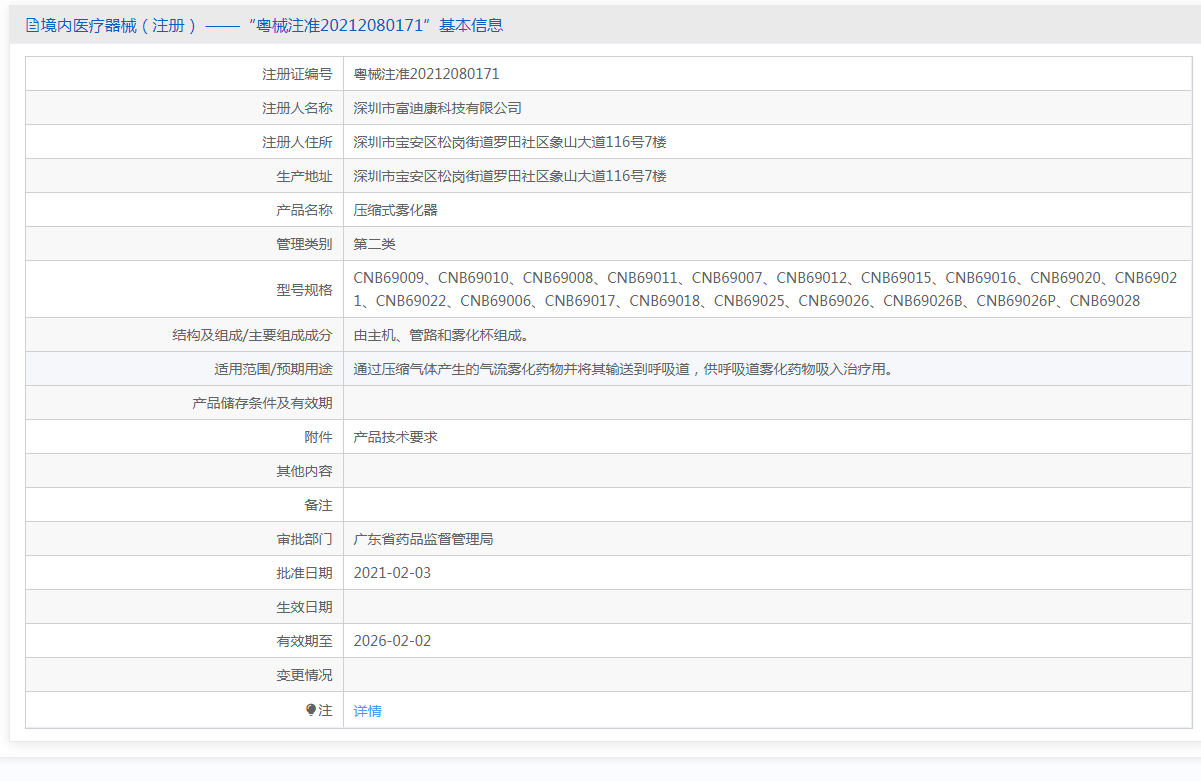Click the management category value 第二类
Screen dimensions: 1201x781
pos(375,244)
